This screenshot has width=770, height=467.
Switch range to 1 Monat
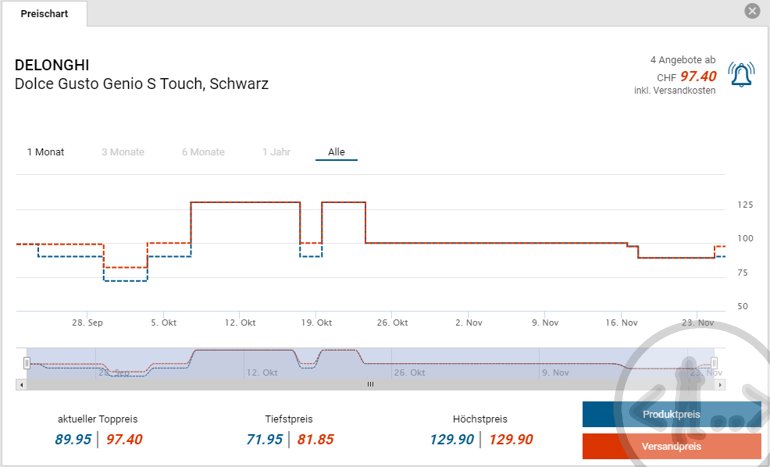45,152
